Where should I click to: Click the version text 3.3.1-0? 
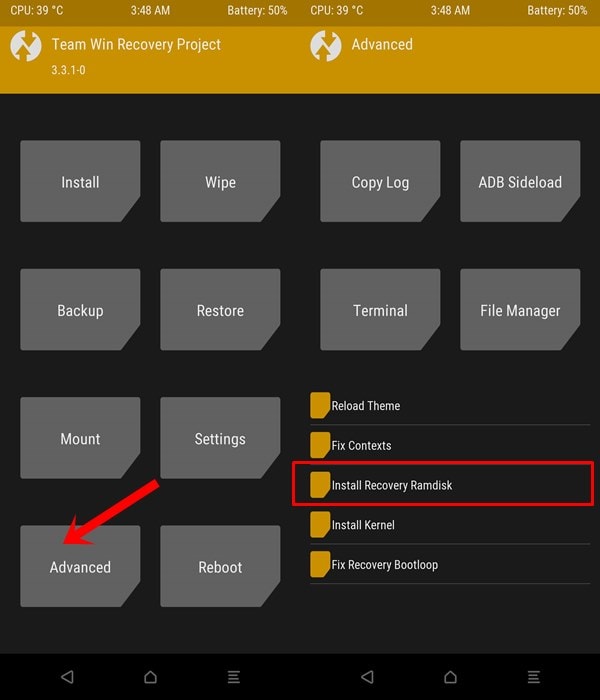click(x=68, y=70)
